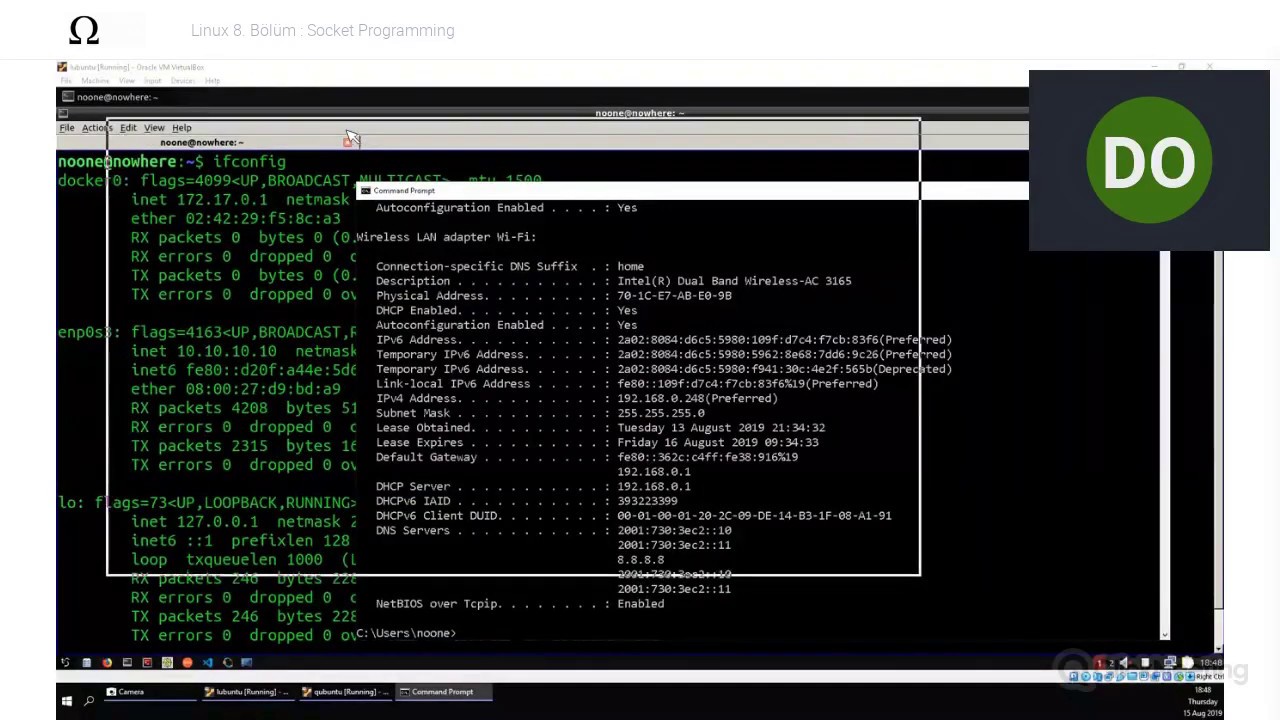
Task: Switch to qubuntu [Running] taskbar window
Action: (345, 692)
